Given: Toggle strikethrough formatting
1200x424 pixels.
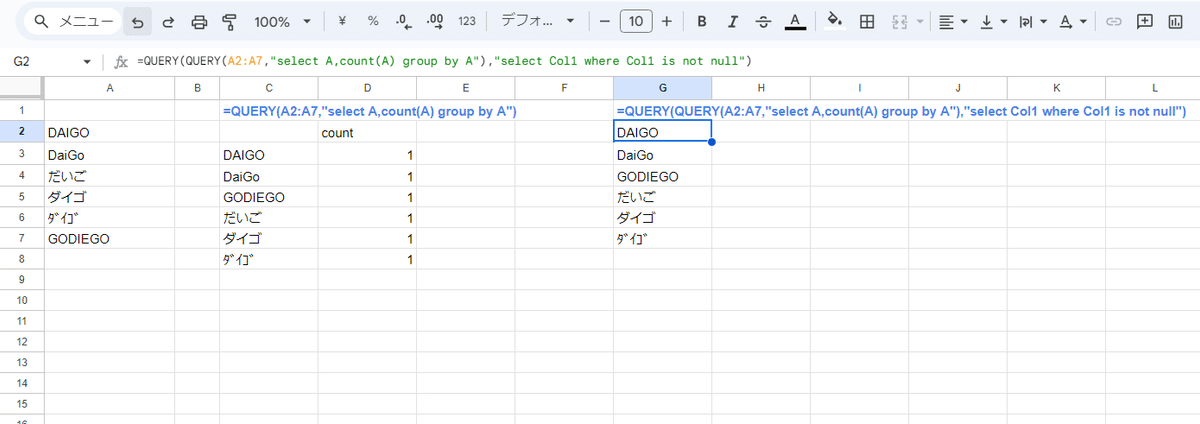Looking at the screenshot, I should pos(764,21).
